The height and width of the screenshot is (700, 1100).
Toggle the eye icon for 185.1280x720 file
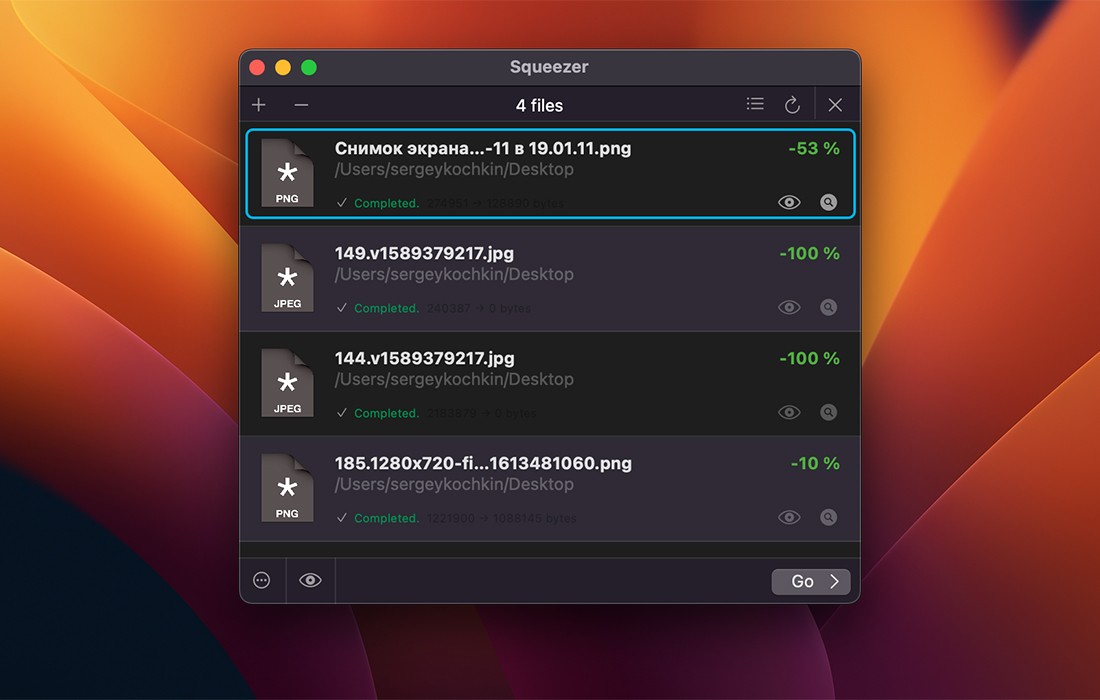[x=789, y=517]
